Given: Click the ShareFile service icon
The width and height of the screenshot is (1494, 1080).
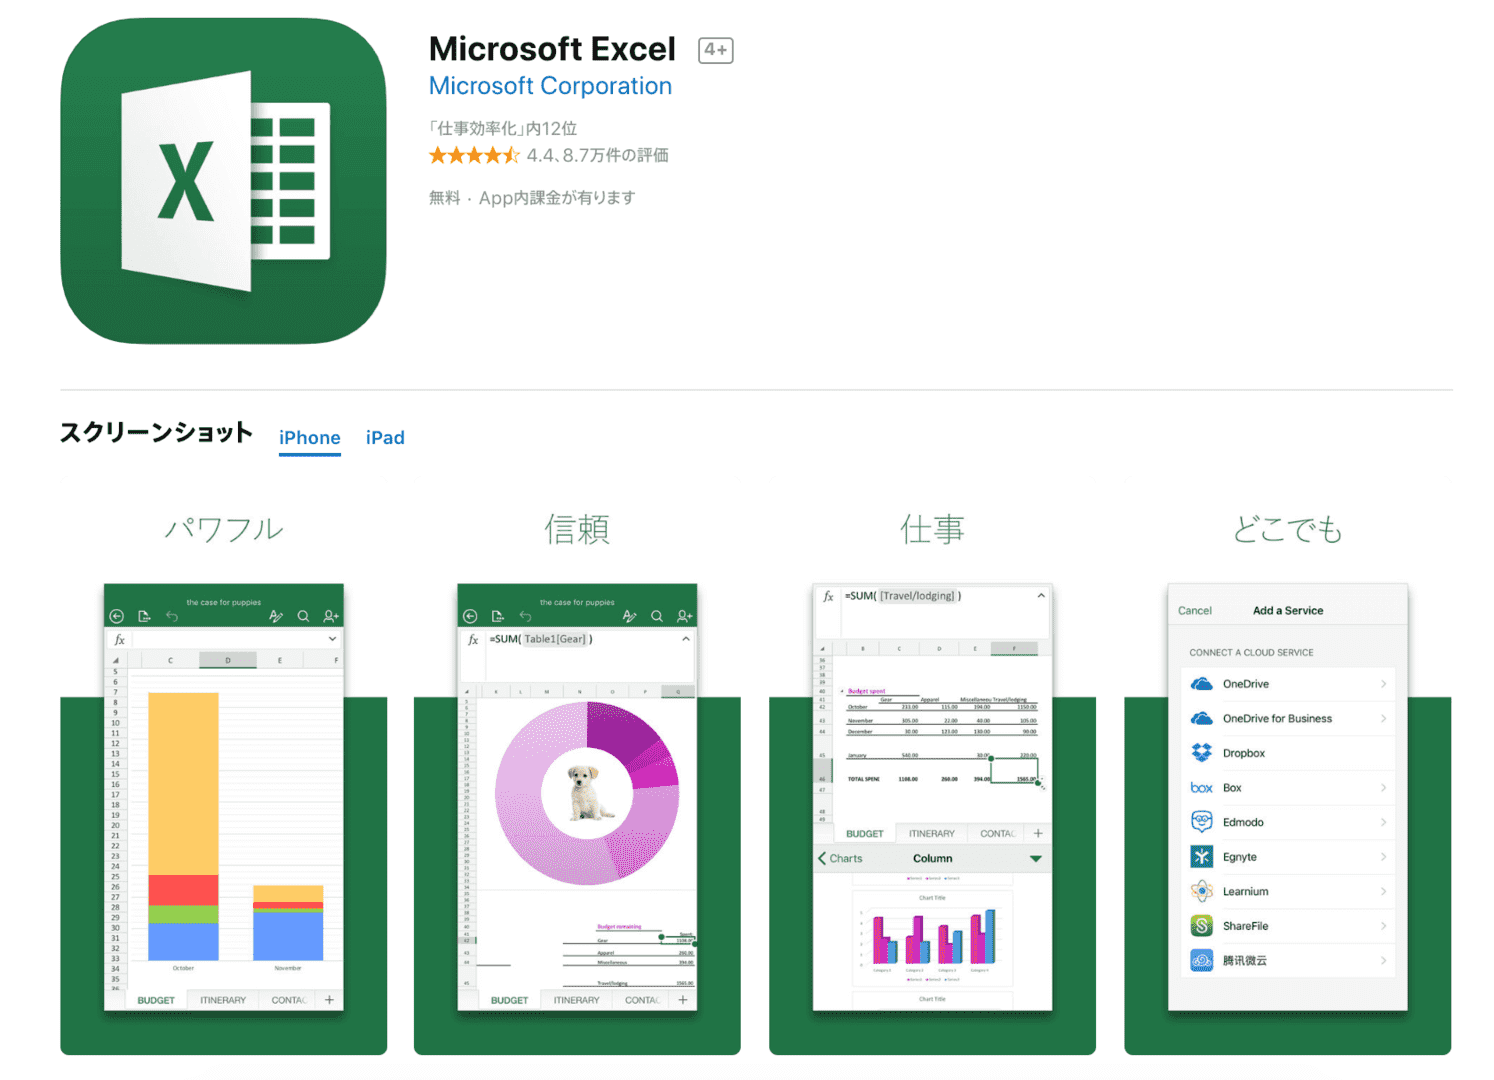Looking at the screenshot, I should click(1202, 926).
